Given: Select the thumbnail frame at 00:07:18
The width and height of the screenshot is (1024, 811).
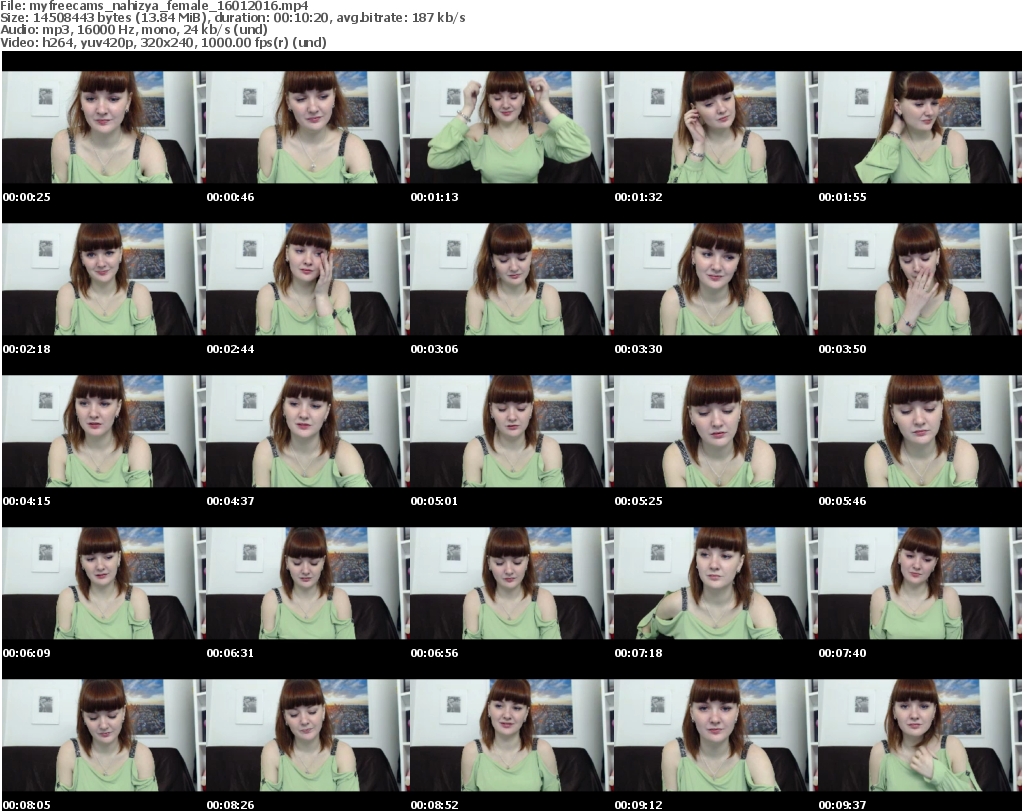Looking at the screenshot, I should point(715,584).
